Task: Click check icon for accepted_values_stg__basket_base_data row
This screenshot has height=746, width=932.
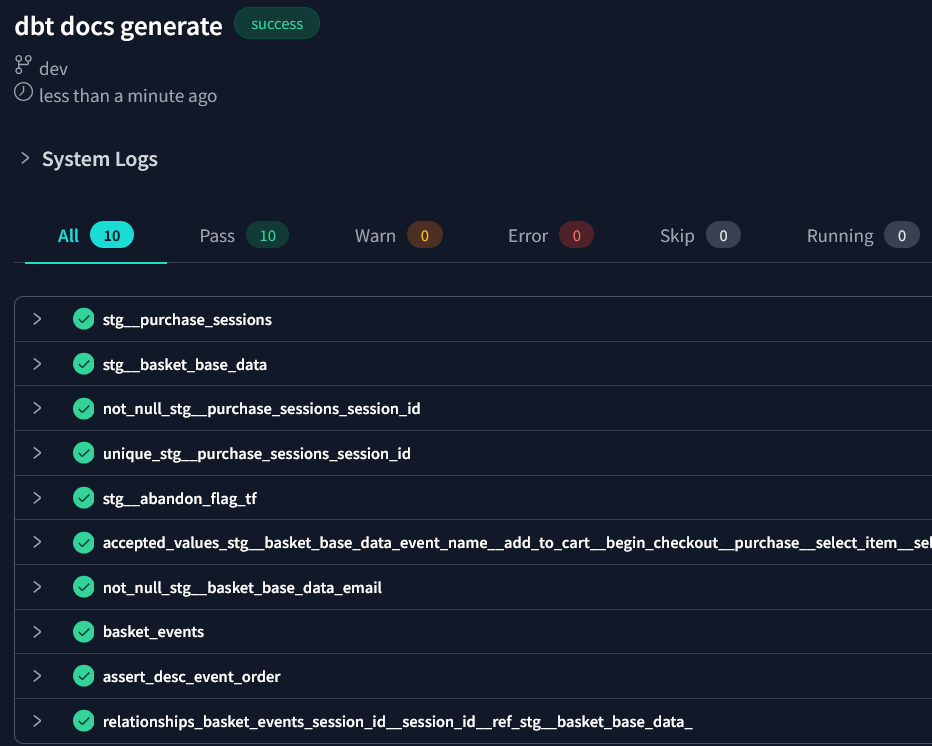Action: 84,542
